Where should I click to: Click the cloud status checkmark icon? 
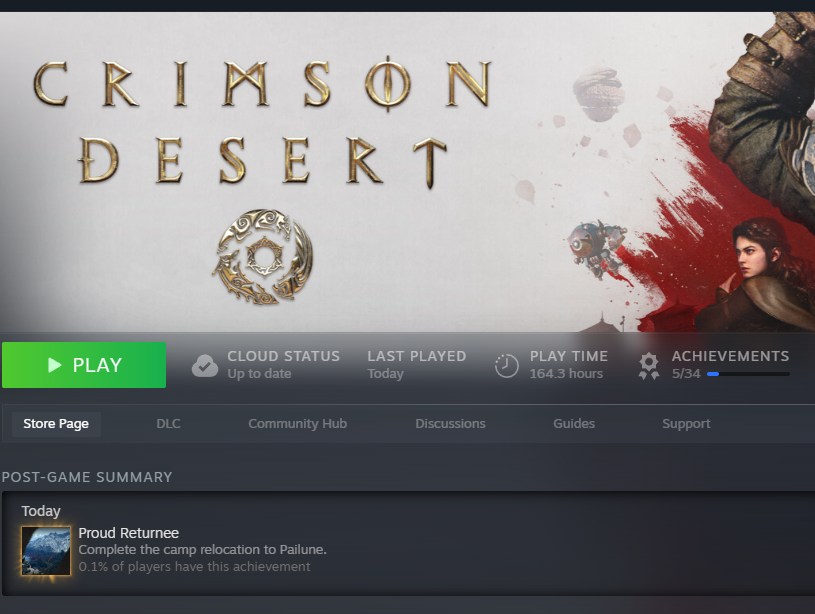(x=205, y=365)
